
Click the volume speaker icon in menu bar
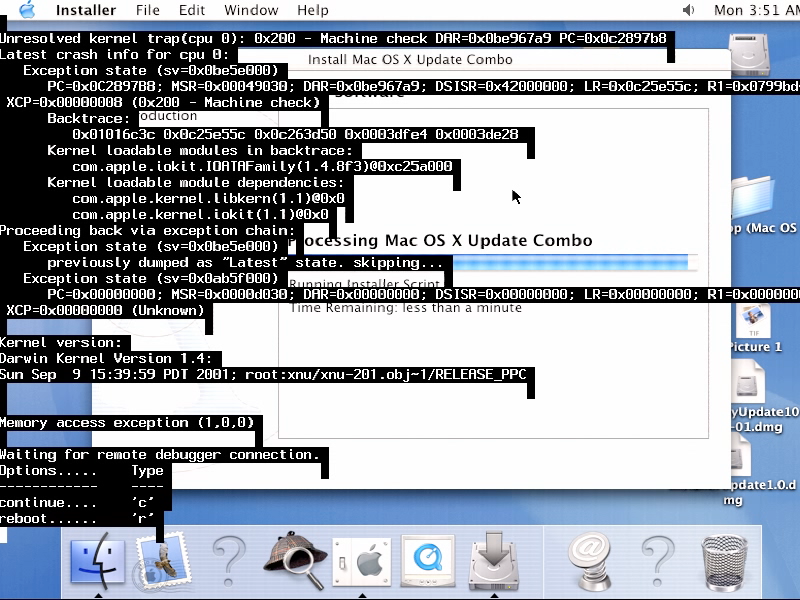click(x=689, y=10)
